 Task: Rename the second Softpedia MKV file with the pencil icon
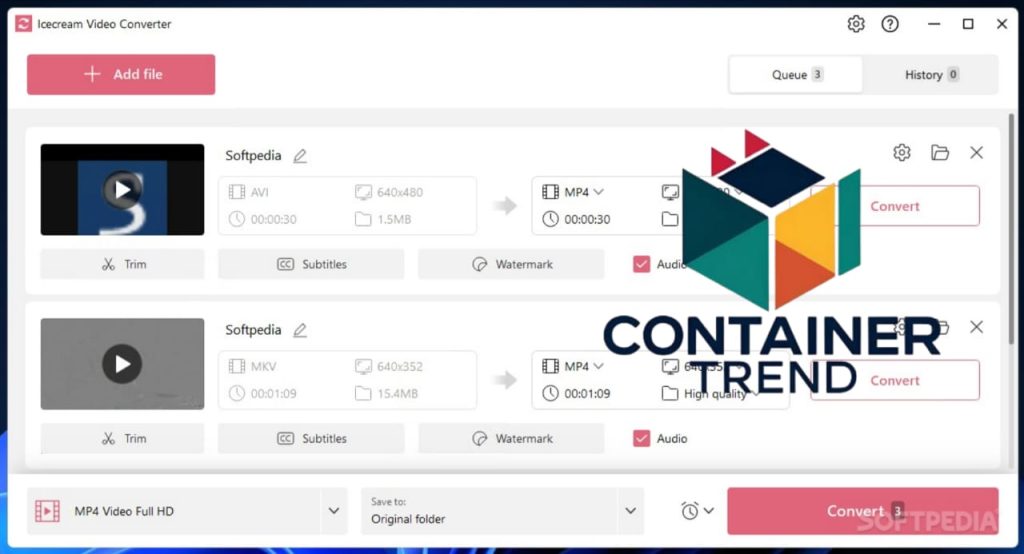click(x=300, y=331)
